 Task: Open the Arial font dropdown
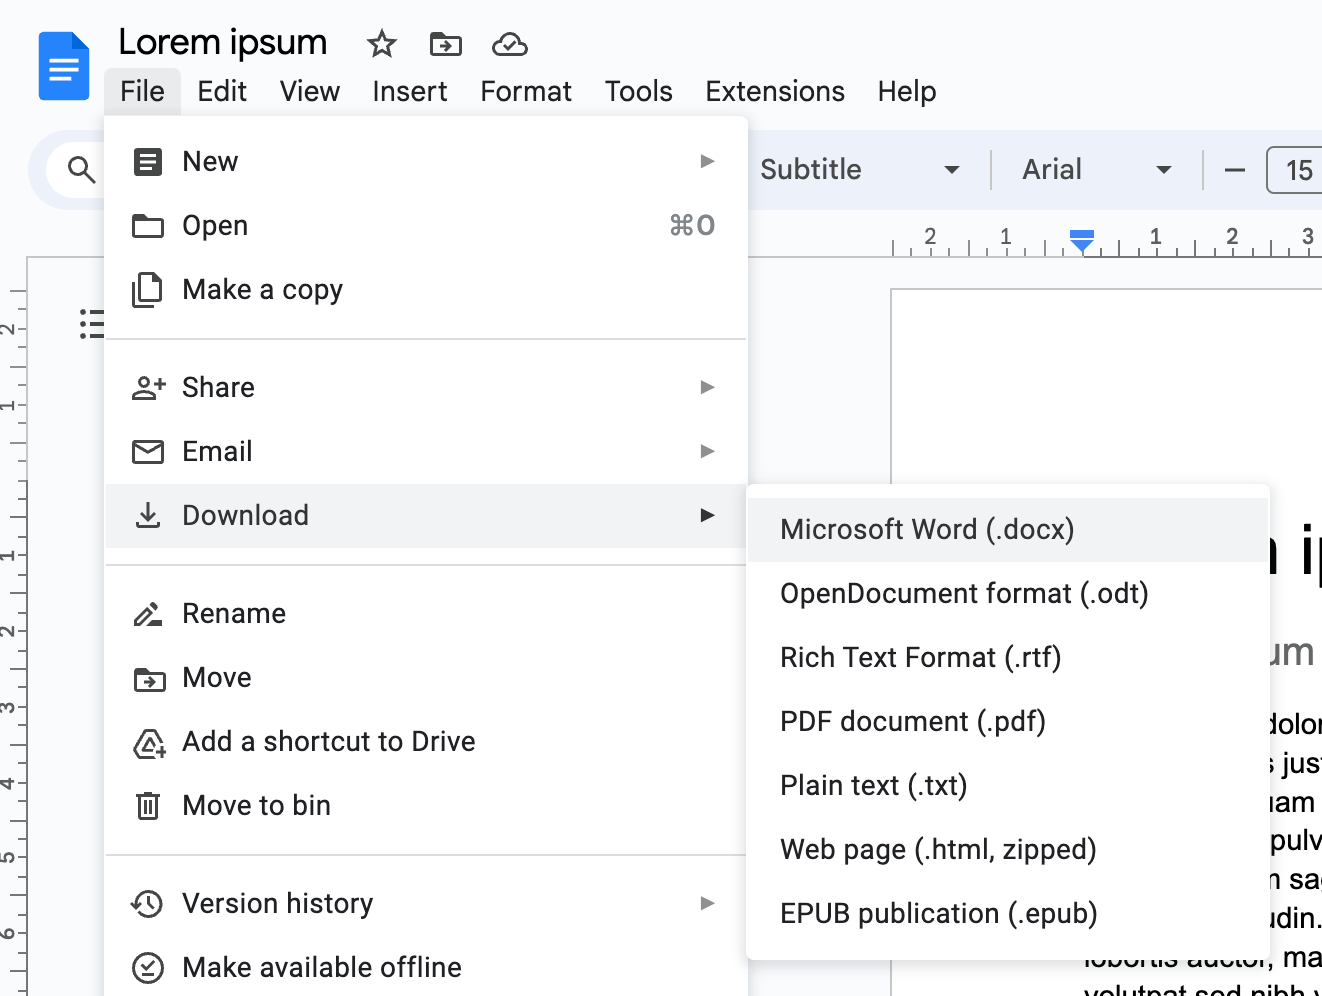click(x=1097, y=170)
